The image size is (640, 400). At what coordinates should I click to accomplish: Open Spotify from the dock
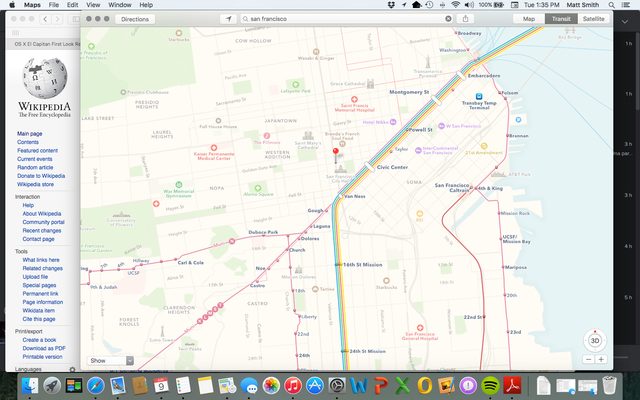(490, 385)
